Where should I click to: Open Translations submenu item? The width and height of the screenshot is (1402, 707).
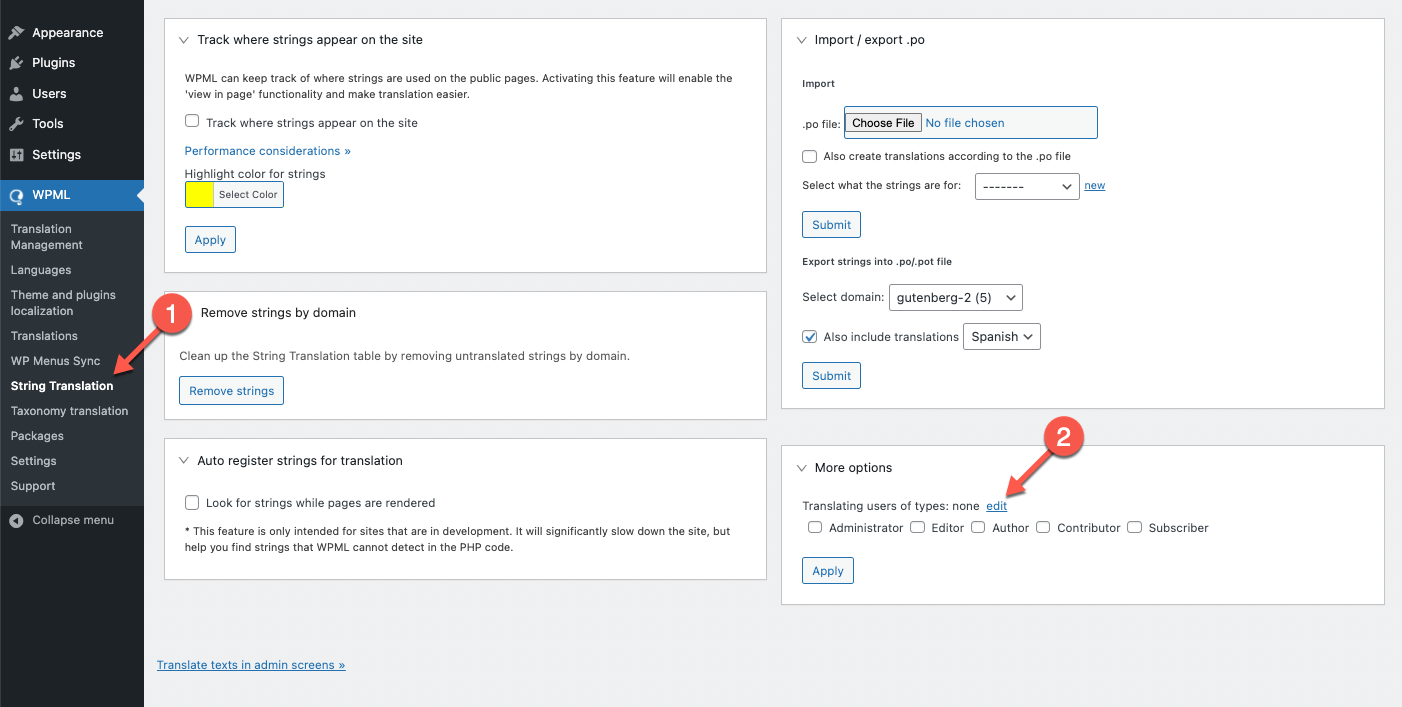pyautogui.click(x=44, y=336)
